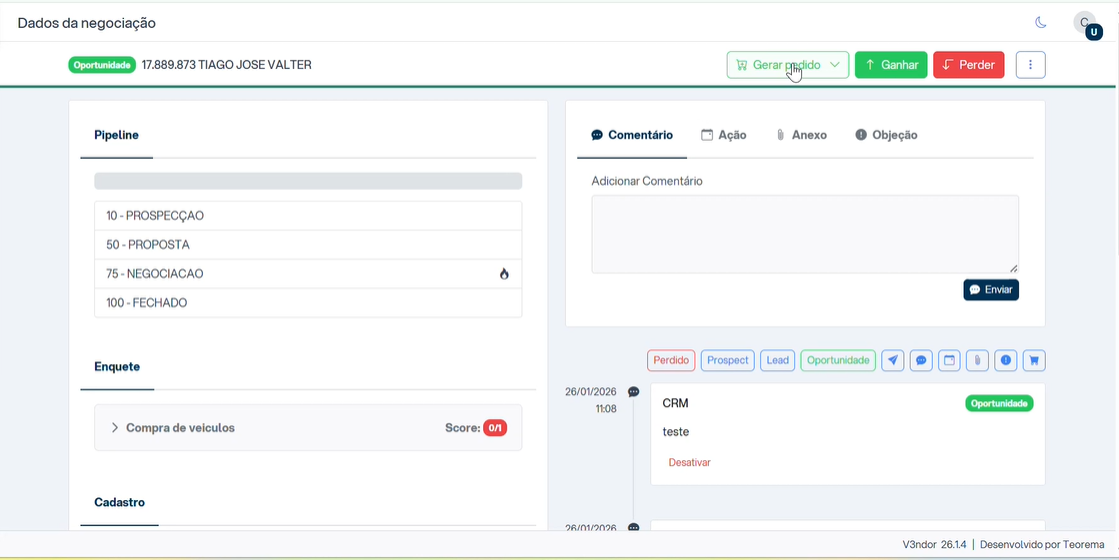Toggle the comment bubble filter icon
This screenshot has height=560, width=1119.
coord(921,360)
